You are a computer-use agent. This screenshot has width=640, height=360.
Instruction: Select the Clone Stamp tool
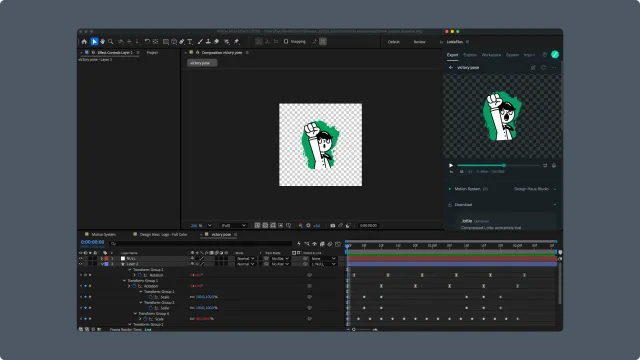[x=208, y=42]
